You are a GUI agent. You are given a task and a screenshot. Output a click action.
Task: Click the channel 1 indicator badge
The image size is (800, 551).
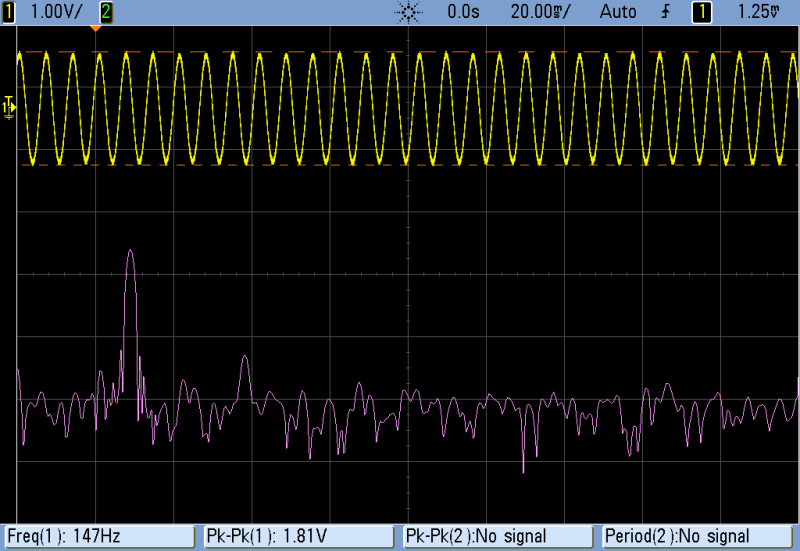coord(9,11)
